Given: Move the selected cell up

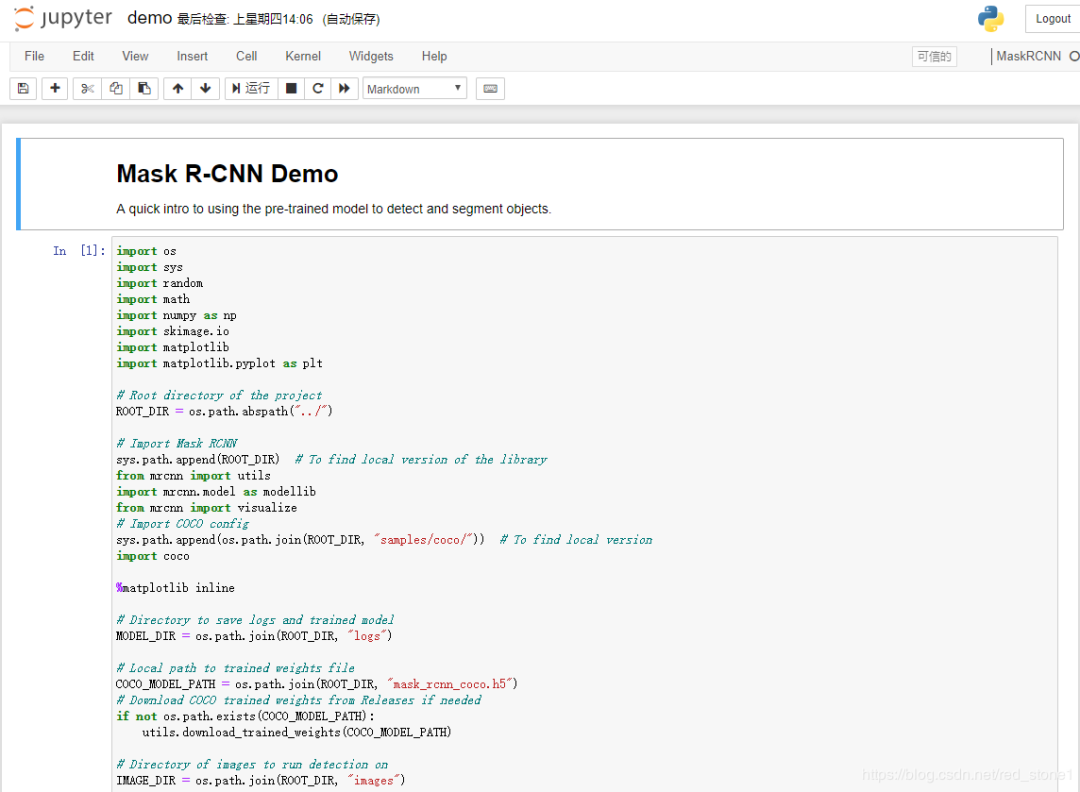Looking at the screenshot, I should [x=177, y=88].
